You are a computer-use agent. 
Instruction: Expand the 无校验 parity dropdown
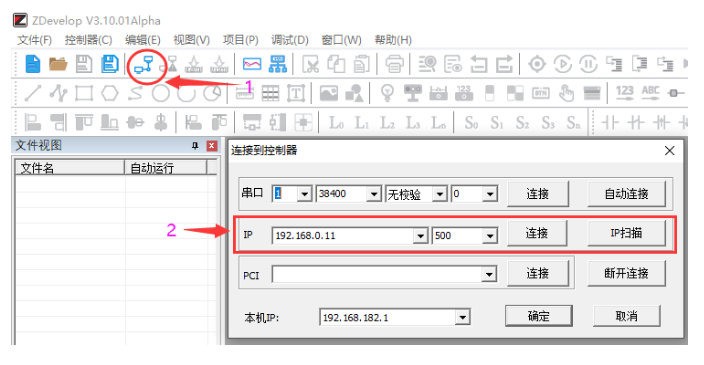(x=440, y=194)
